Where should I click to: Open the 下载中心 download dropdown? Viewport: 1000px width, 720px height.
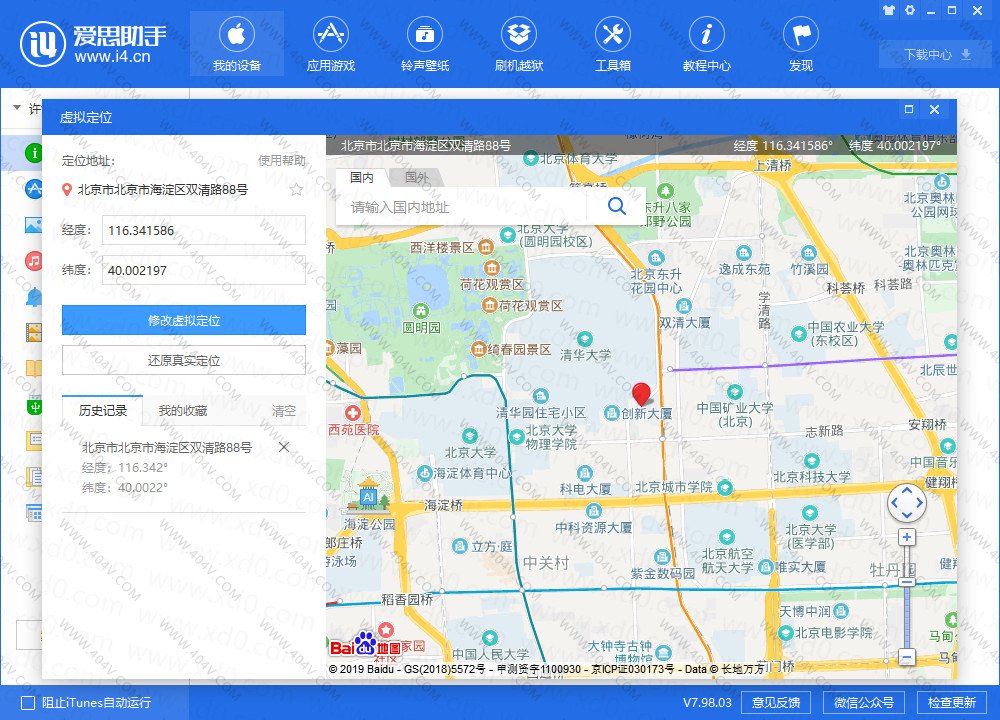pyautogui.click(x=937, y=55)
